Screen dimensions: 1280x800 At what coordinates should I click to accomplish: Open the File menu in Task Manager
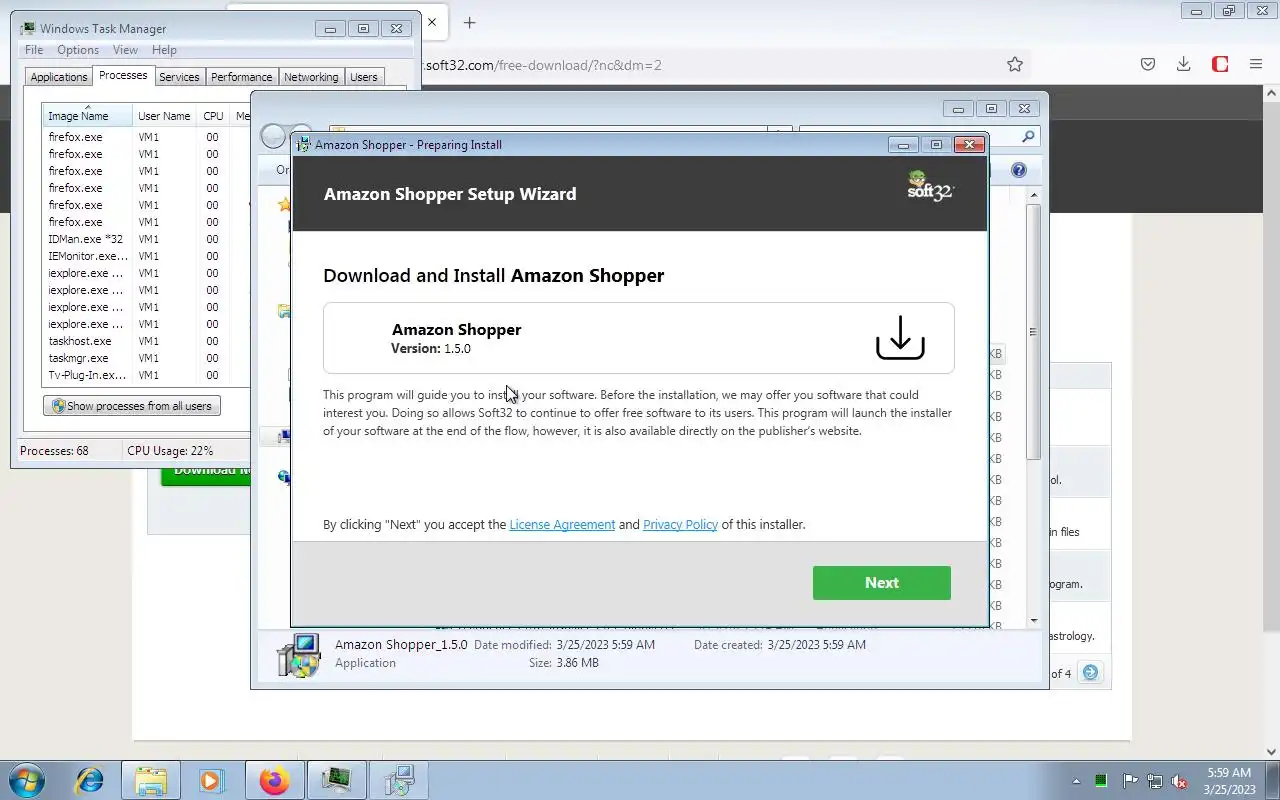(x=34, y=50)
